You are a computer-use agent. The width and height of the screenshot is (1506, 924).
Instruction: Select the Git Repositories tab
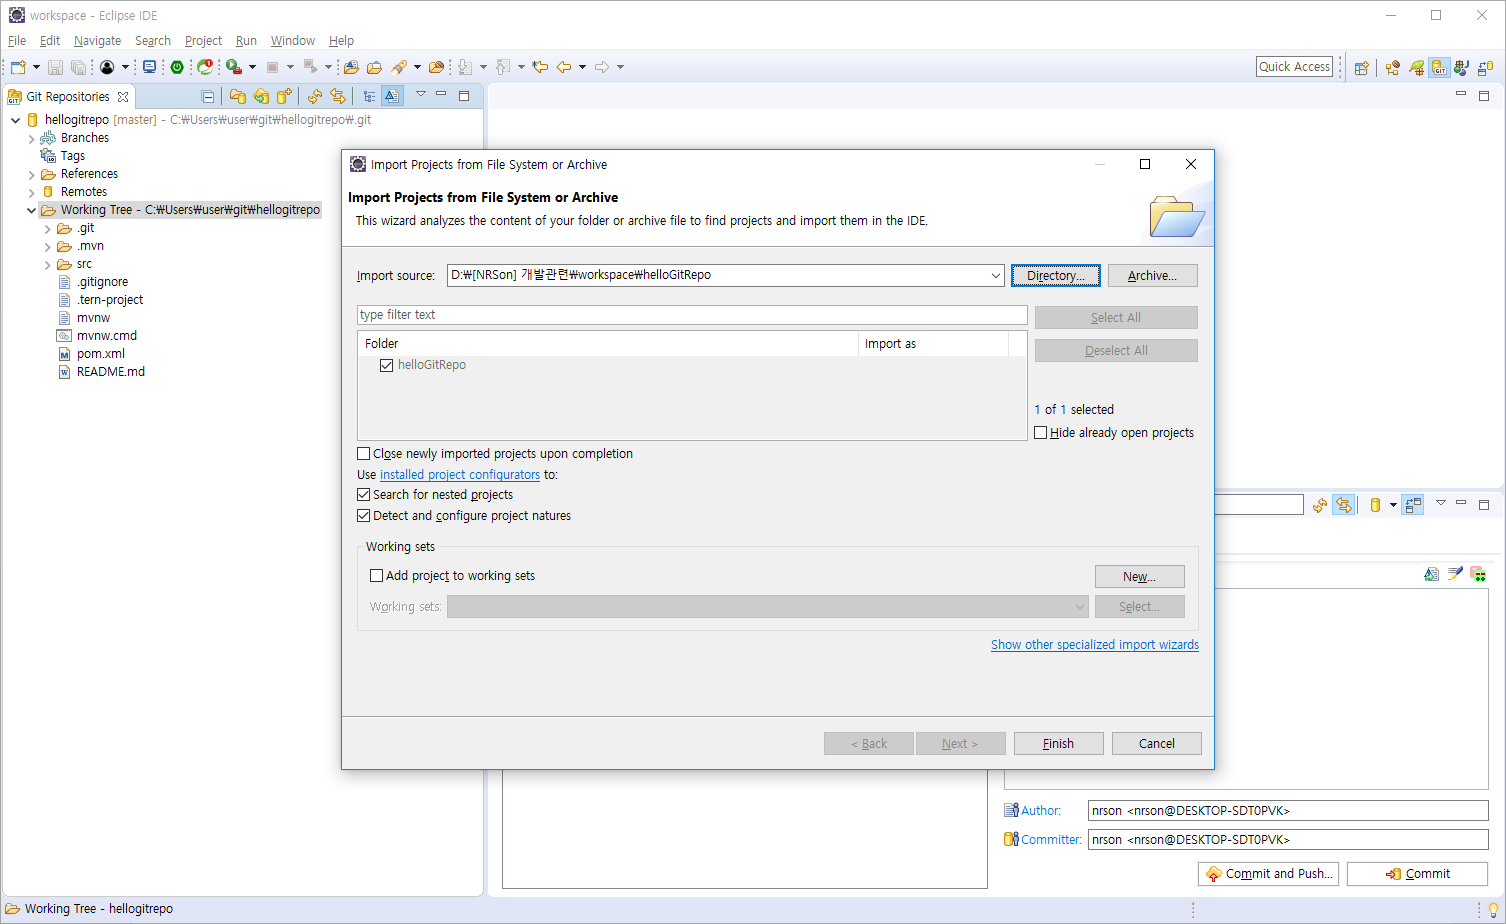click(68, 97)
